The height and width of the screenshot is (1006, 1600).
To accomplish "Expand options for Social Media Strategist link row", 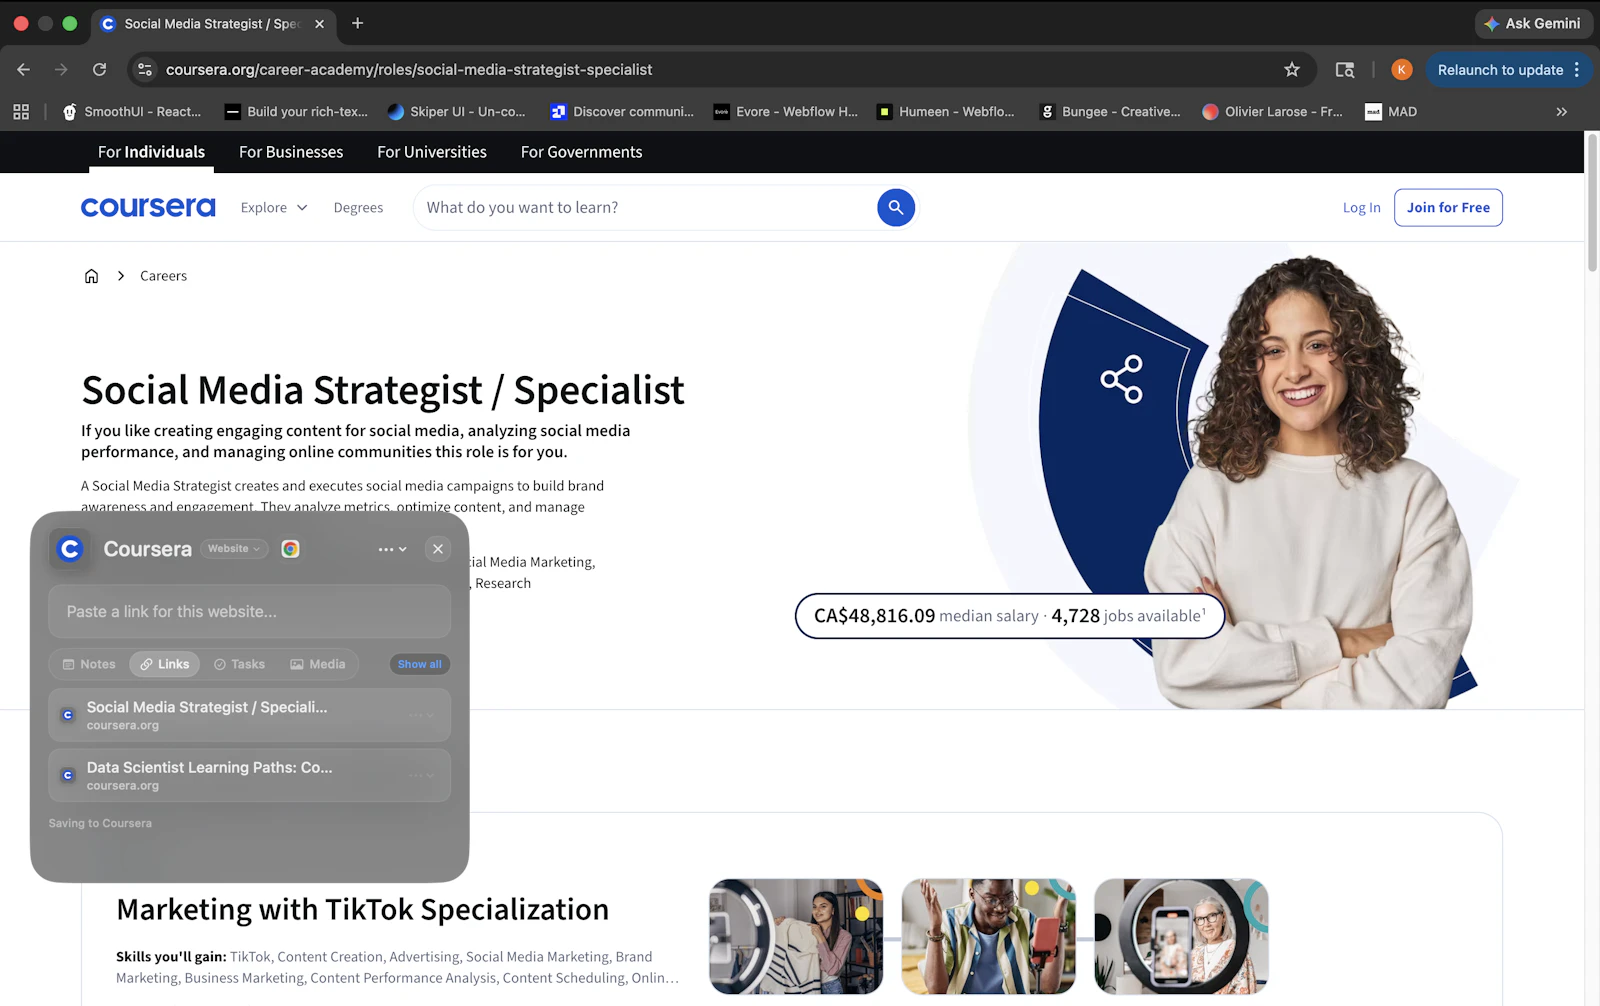I will pos(421,715).
